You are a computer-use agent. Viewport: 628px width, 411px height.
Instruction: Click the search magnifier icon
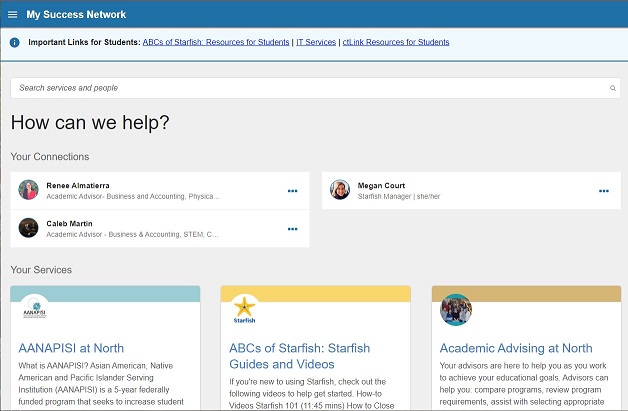pyautogui.click(x=612, y=88)
